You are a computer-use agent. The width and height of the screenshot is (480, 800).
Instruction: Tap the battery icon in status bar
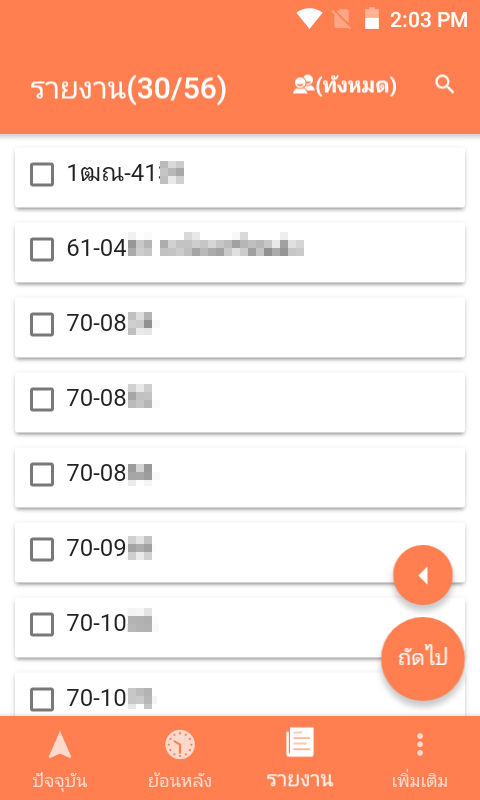(372, 19)
